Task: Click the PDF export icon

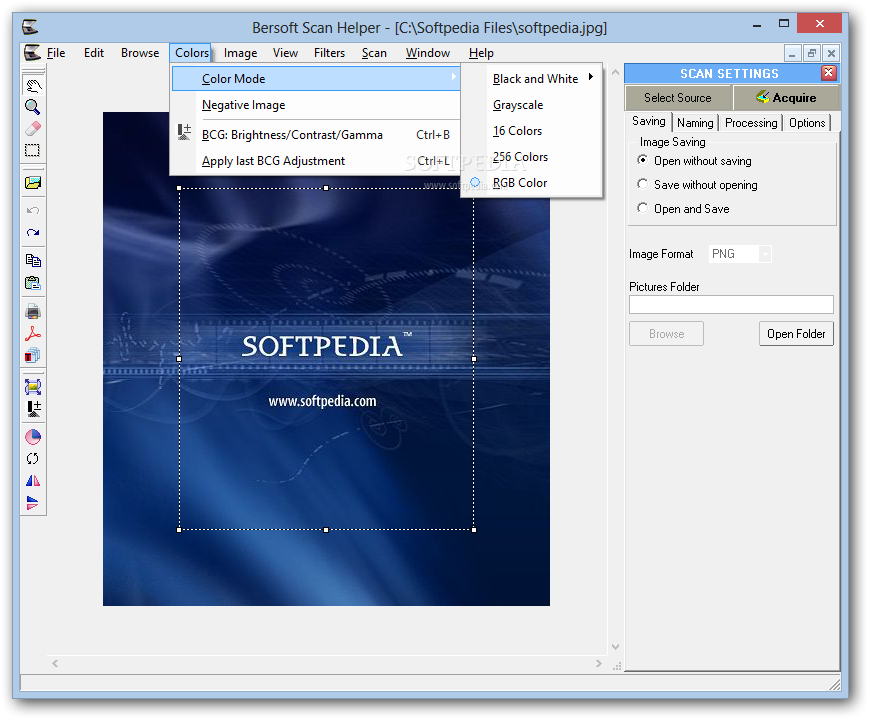Action: (33, 333)
